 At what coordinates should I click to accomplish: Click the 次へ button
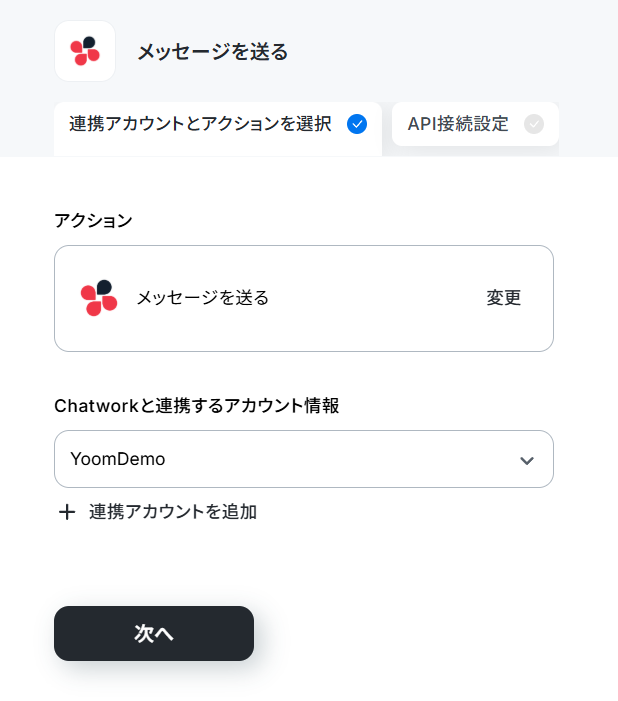tap(154, 633)
